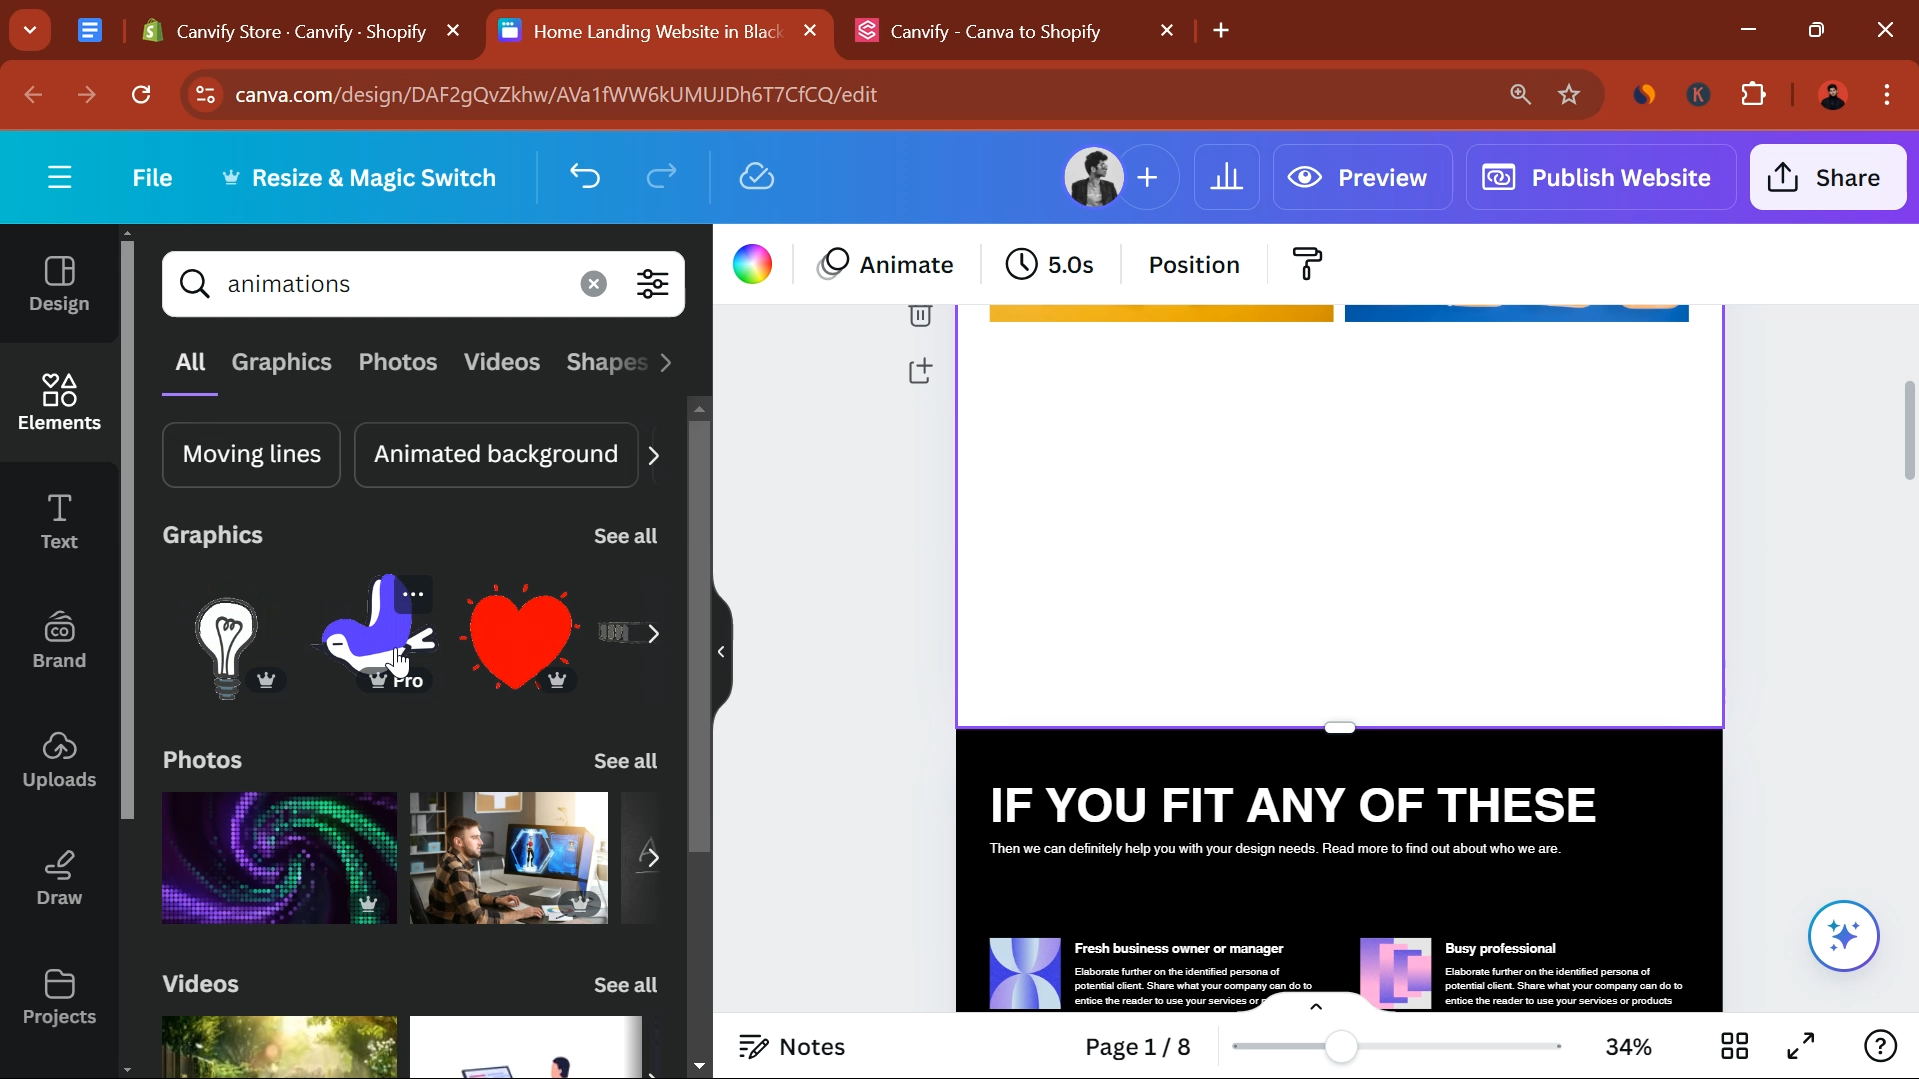Open the Projects panel in sidebar

(59, 997)
